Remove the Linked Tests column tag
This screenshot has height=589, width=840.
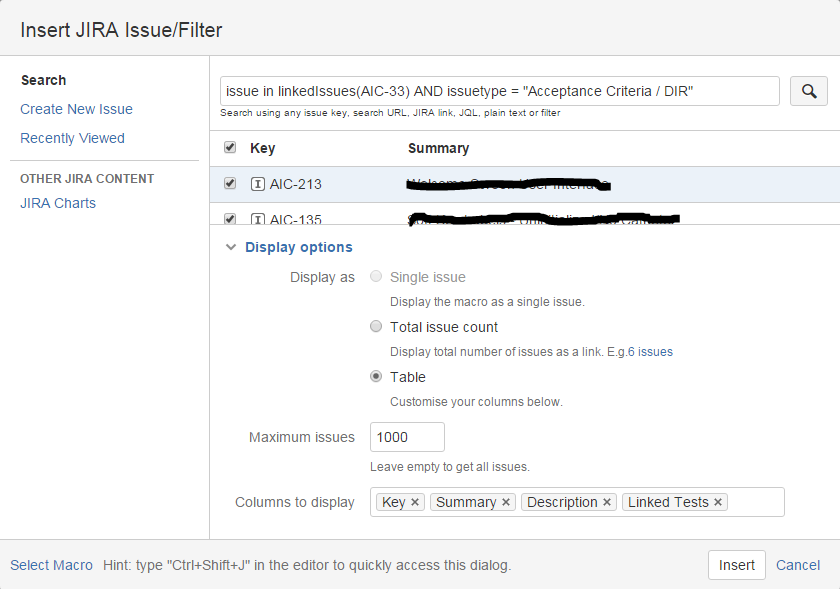point(718,502)
